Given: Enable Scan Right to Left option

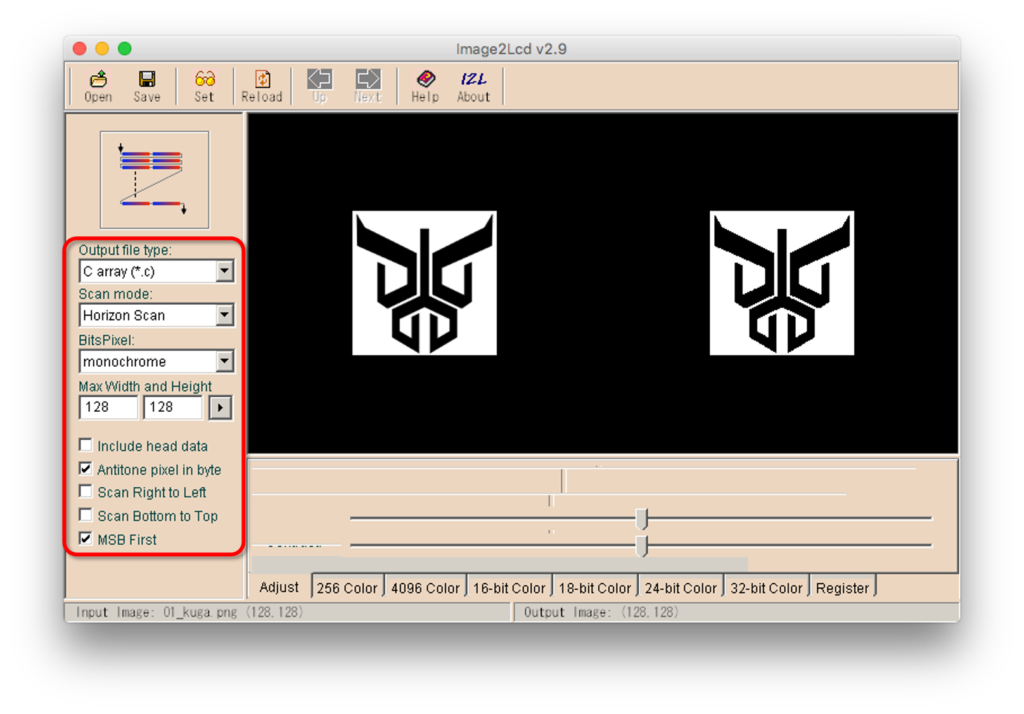Looking at the screenshot, I should tap(87, 492).
